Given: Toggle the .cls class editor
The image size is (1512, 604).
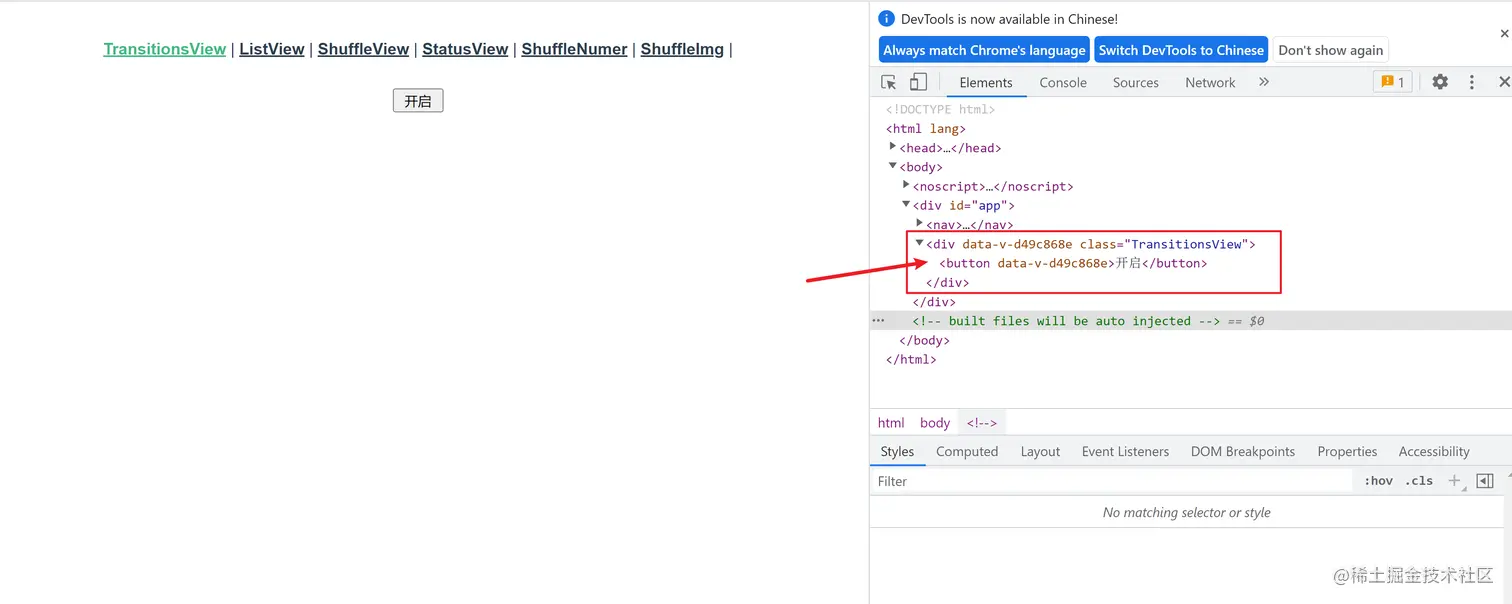Looking at the screenshot, I should (x=1419, y=481).
